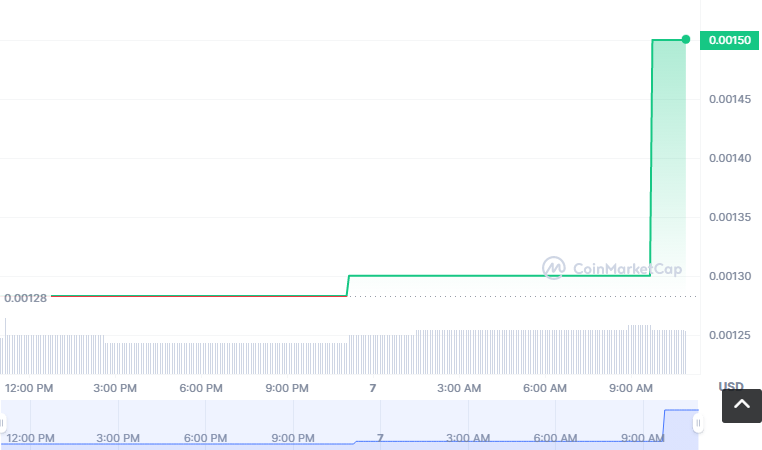762x450 pixels.
Task: Click the 9:00 PM label in the range navigator
Action: [x=293, y=438]
